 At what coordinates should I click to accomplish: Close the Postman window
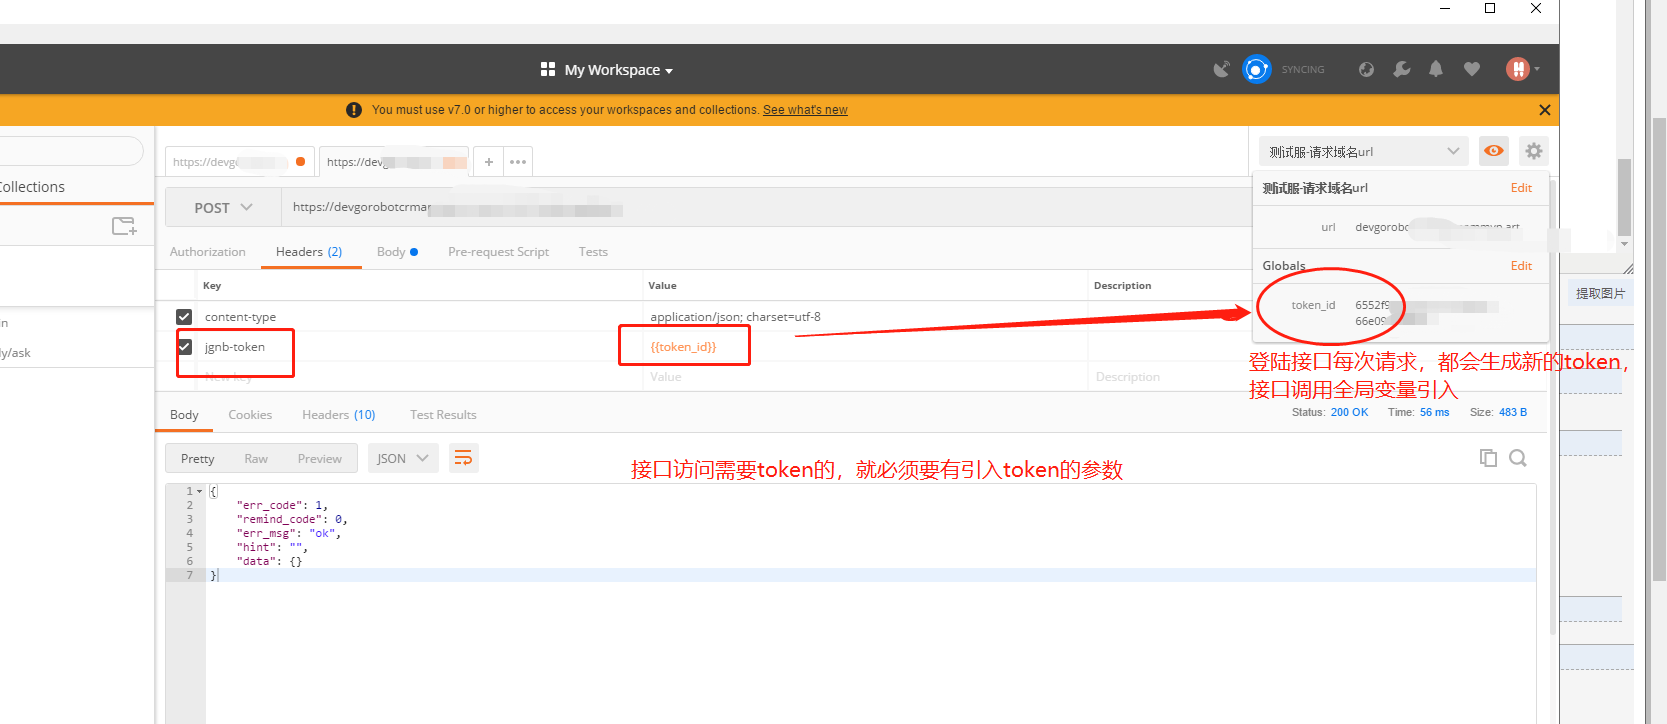[1536, 9]
